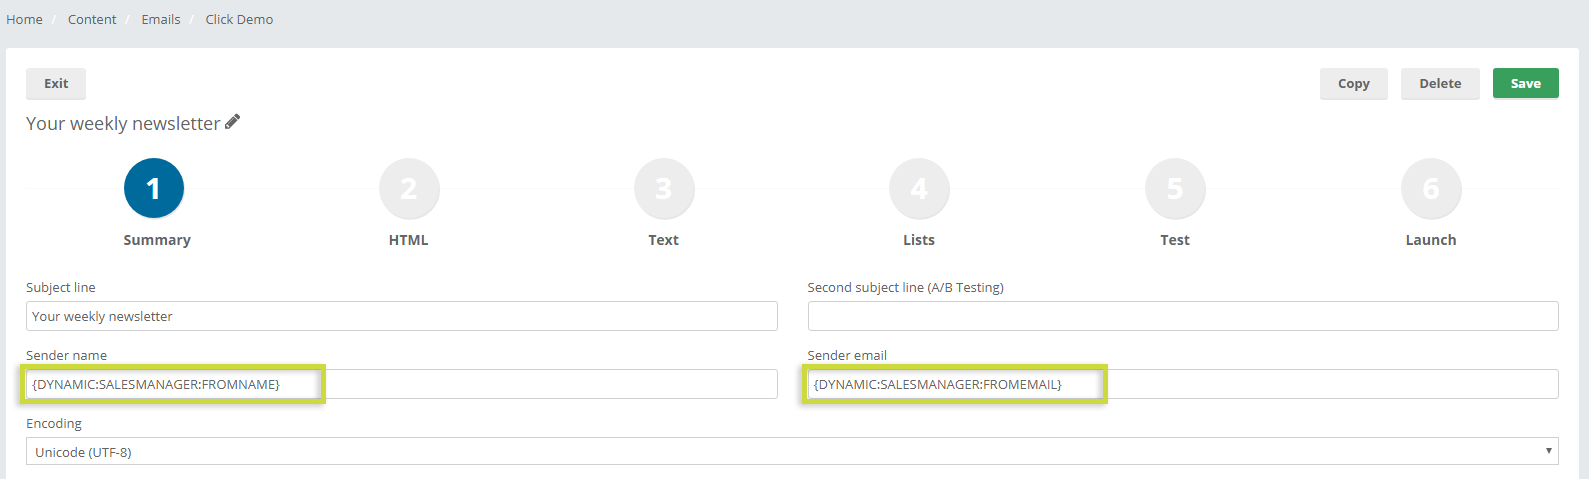Open step 5 Test circle
The image size is (1589, 479).
tap(1175, 188)
